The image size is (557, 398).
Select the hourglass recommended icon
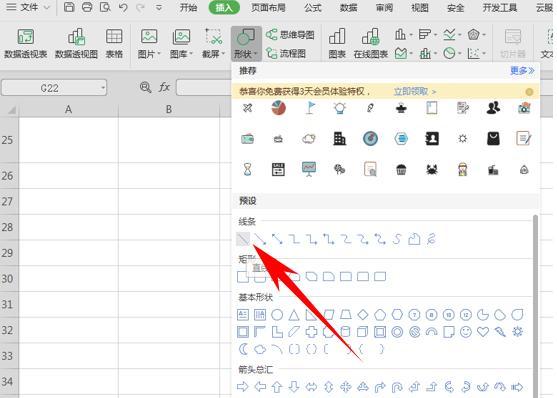pyautogui.click(x=248, y=169)
